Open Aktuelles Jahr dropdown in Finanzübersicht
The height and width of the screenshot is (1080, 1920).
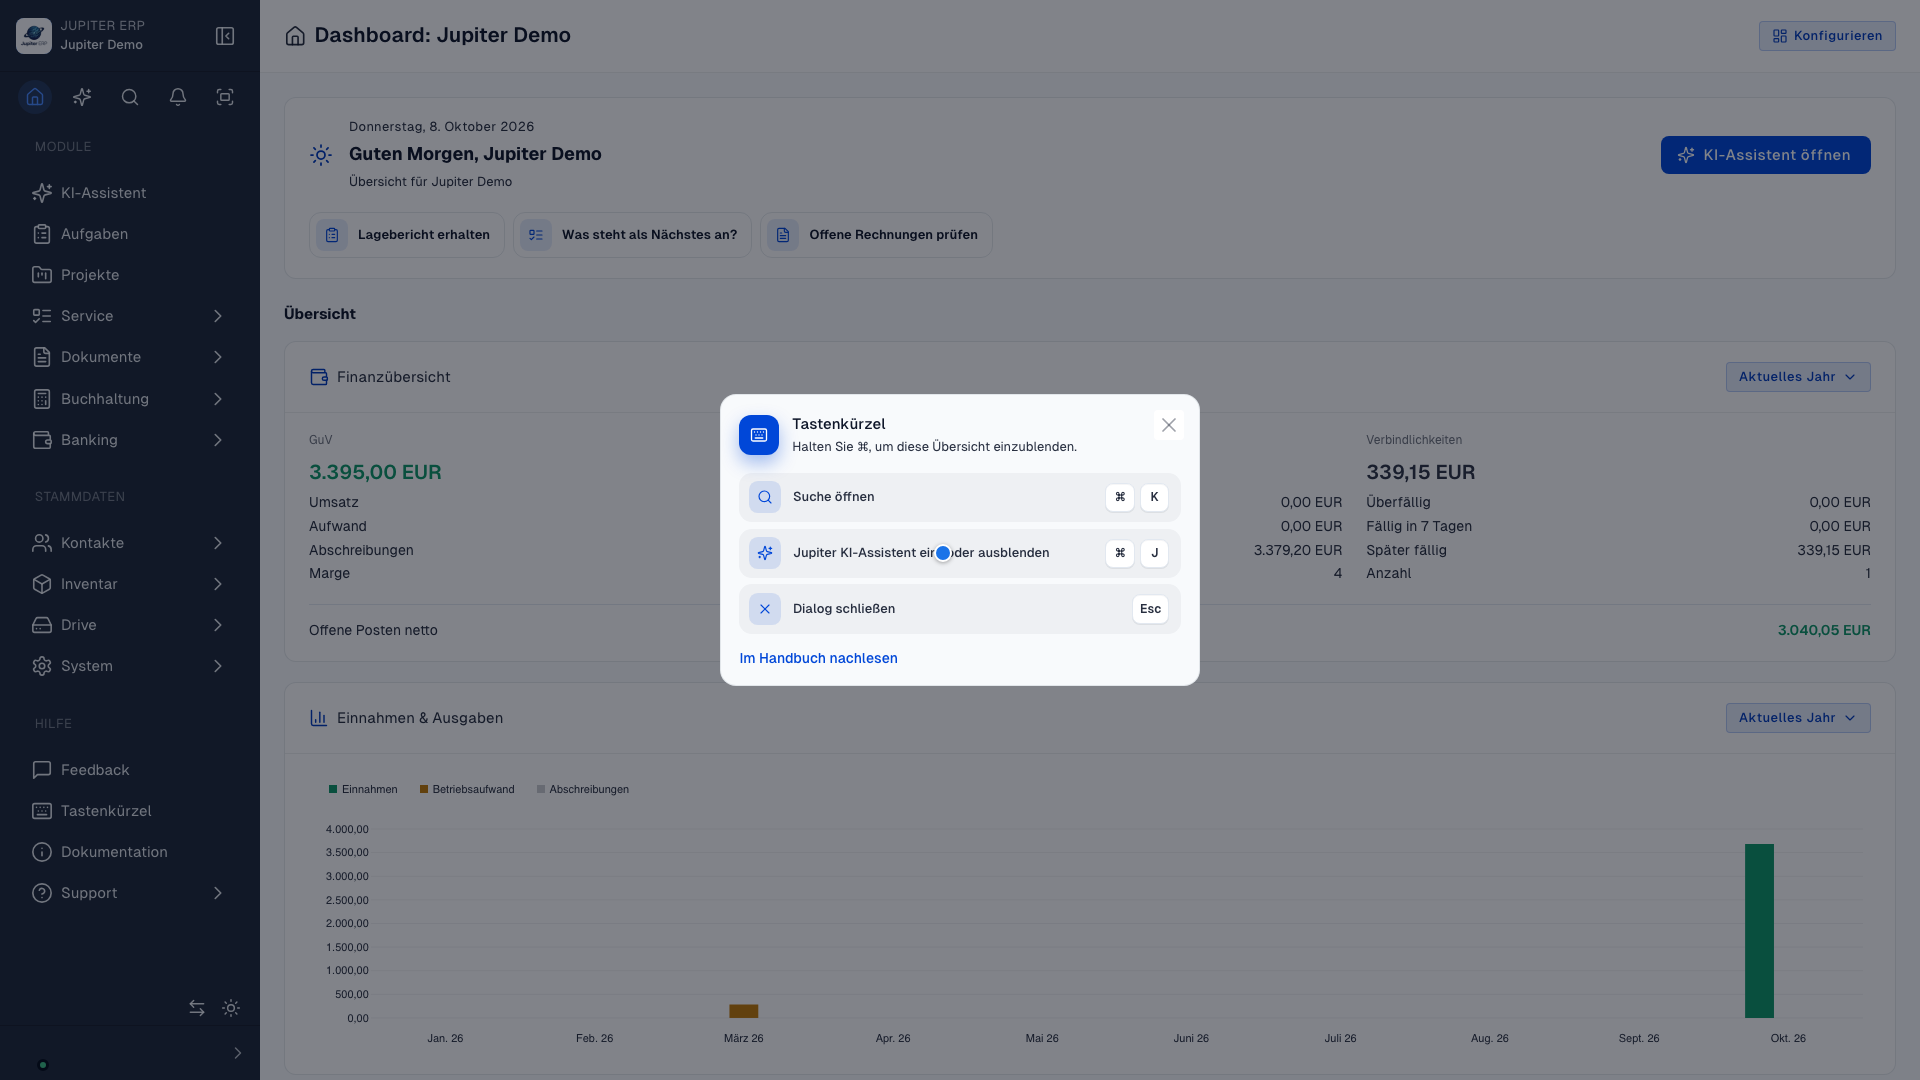1798,377
